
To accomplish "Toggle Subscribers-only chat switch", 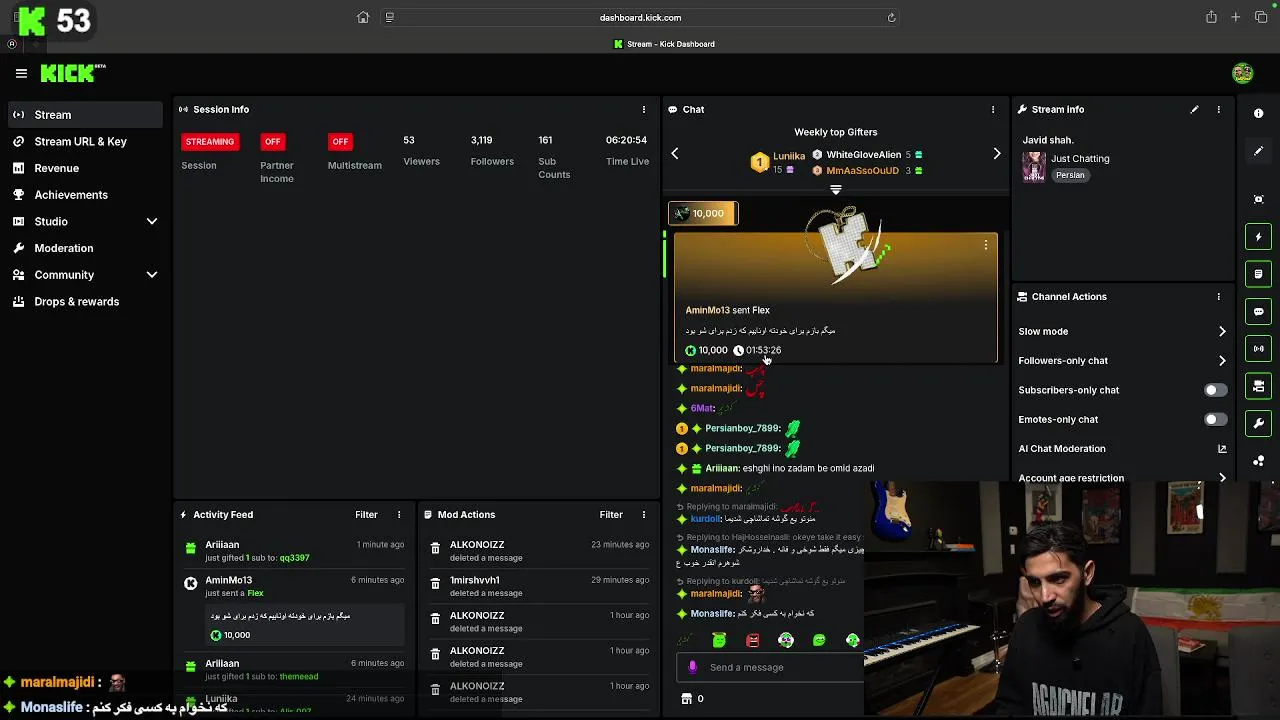I will [1215, 390].
